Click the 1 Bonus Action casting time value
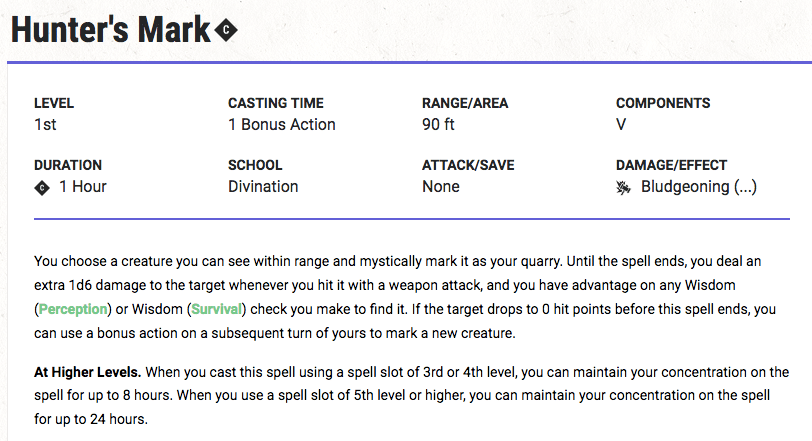Screen dimensions: 812x441 [282, 125]
